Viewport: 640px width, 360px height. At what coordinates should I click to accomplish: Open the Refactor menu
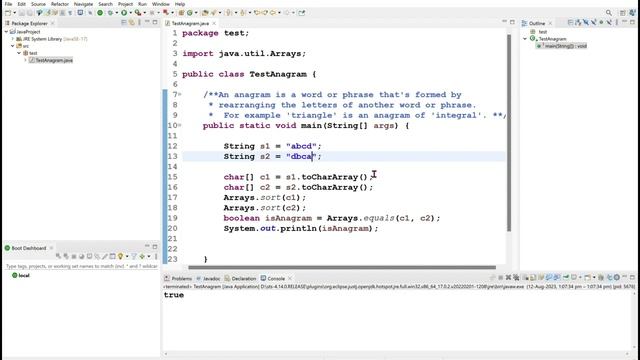(x=60, y=4)
